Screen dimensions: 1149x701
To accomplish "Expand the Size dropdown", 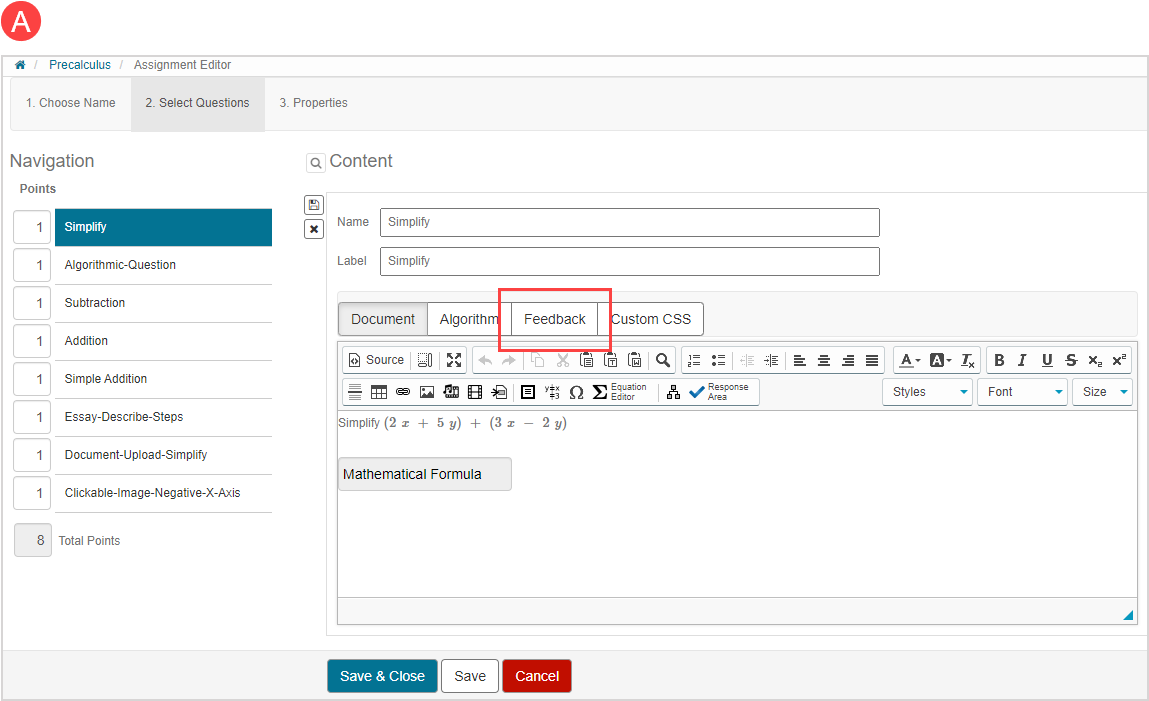I will pos(1103,392).
